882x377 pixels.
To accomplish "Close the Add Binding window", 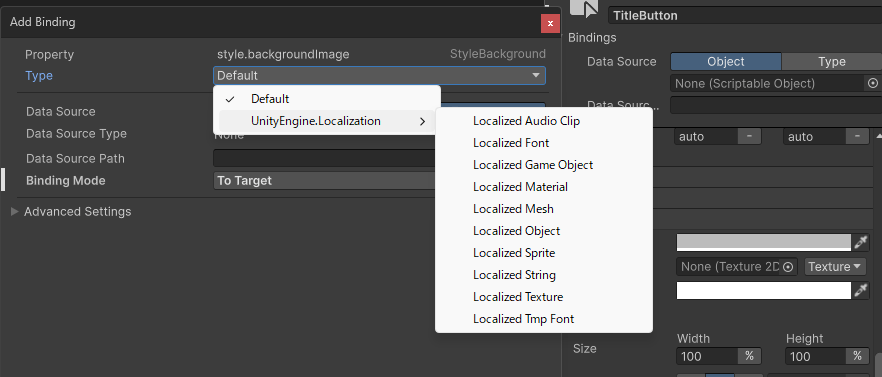I will tap(550, 23).
